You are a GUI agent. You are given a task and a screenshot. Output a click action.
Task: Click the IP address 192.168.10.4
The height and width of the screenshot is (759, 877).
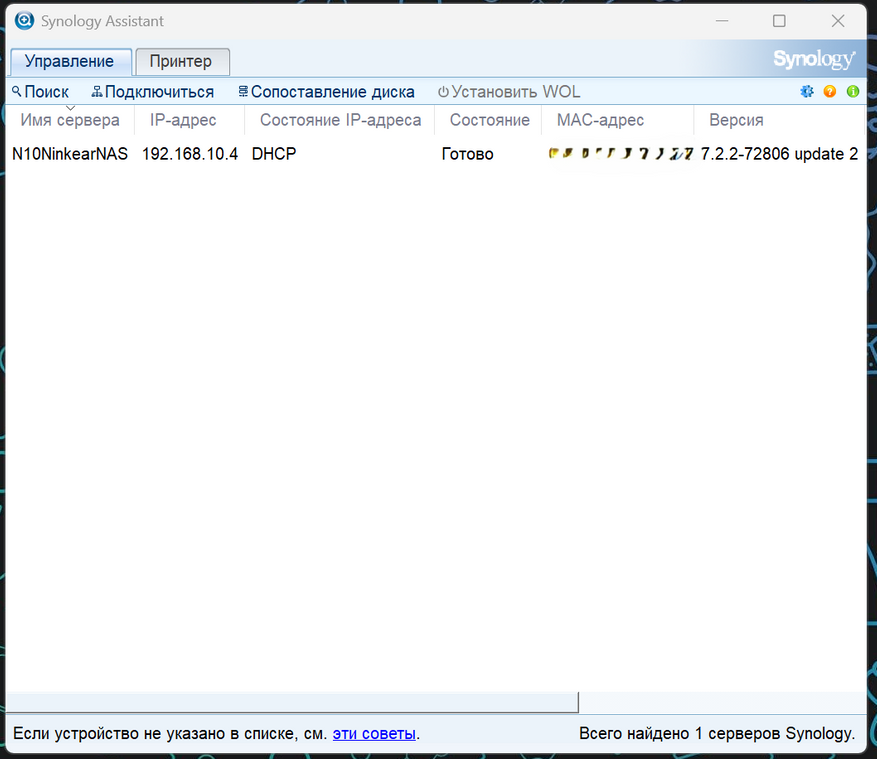190,154
